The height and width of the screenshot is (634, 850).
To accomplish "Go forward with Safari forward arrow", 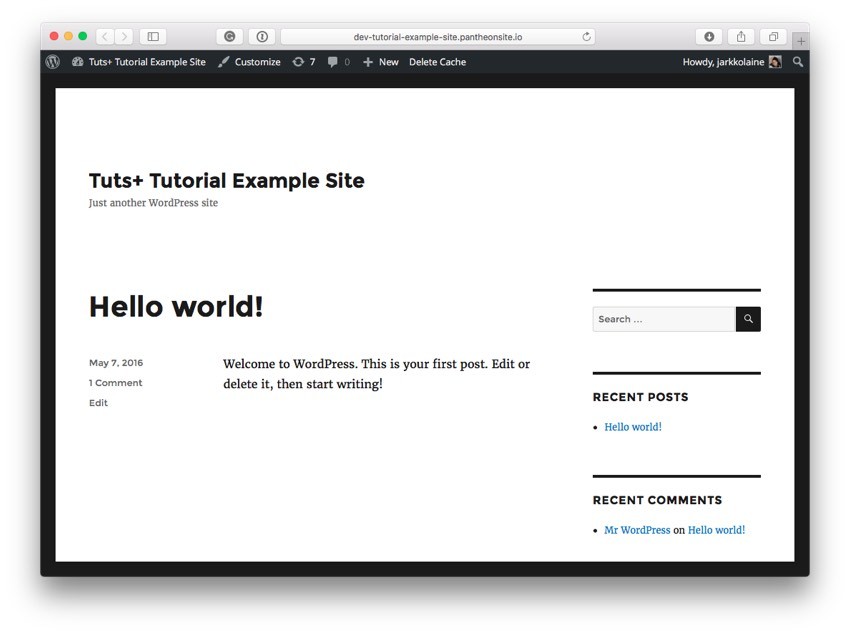I will pyautogui.click(x=124, y=36).
